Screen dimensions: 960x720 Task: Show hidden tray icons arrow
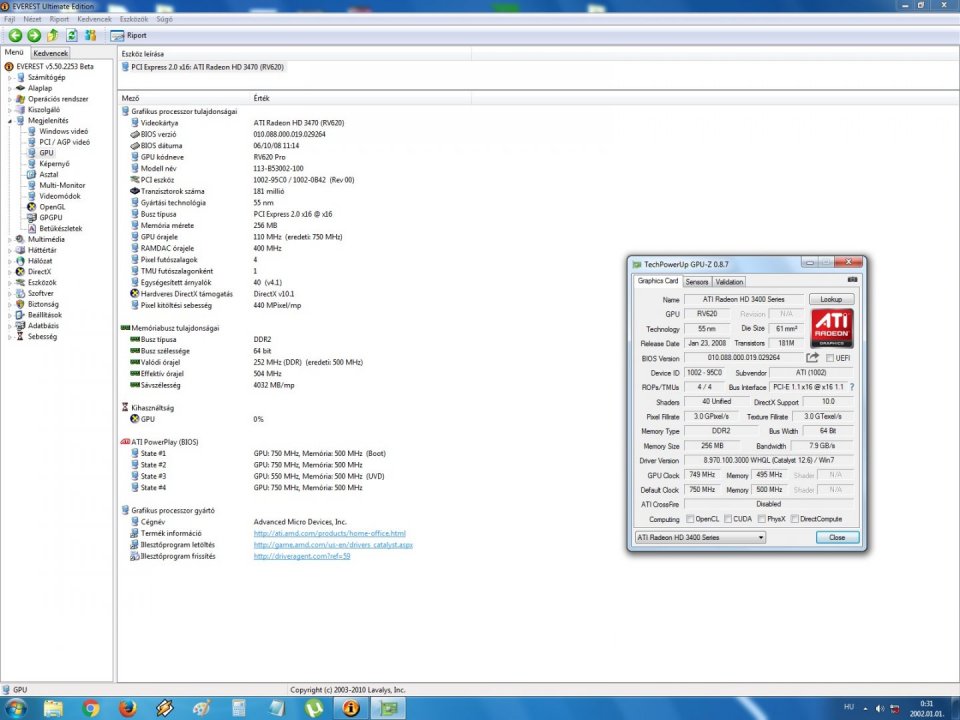(x=865, y=708)
